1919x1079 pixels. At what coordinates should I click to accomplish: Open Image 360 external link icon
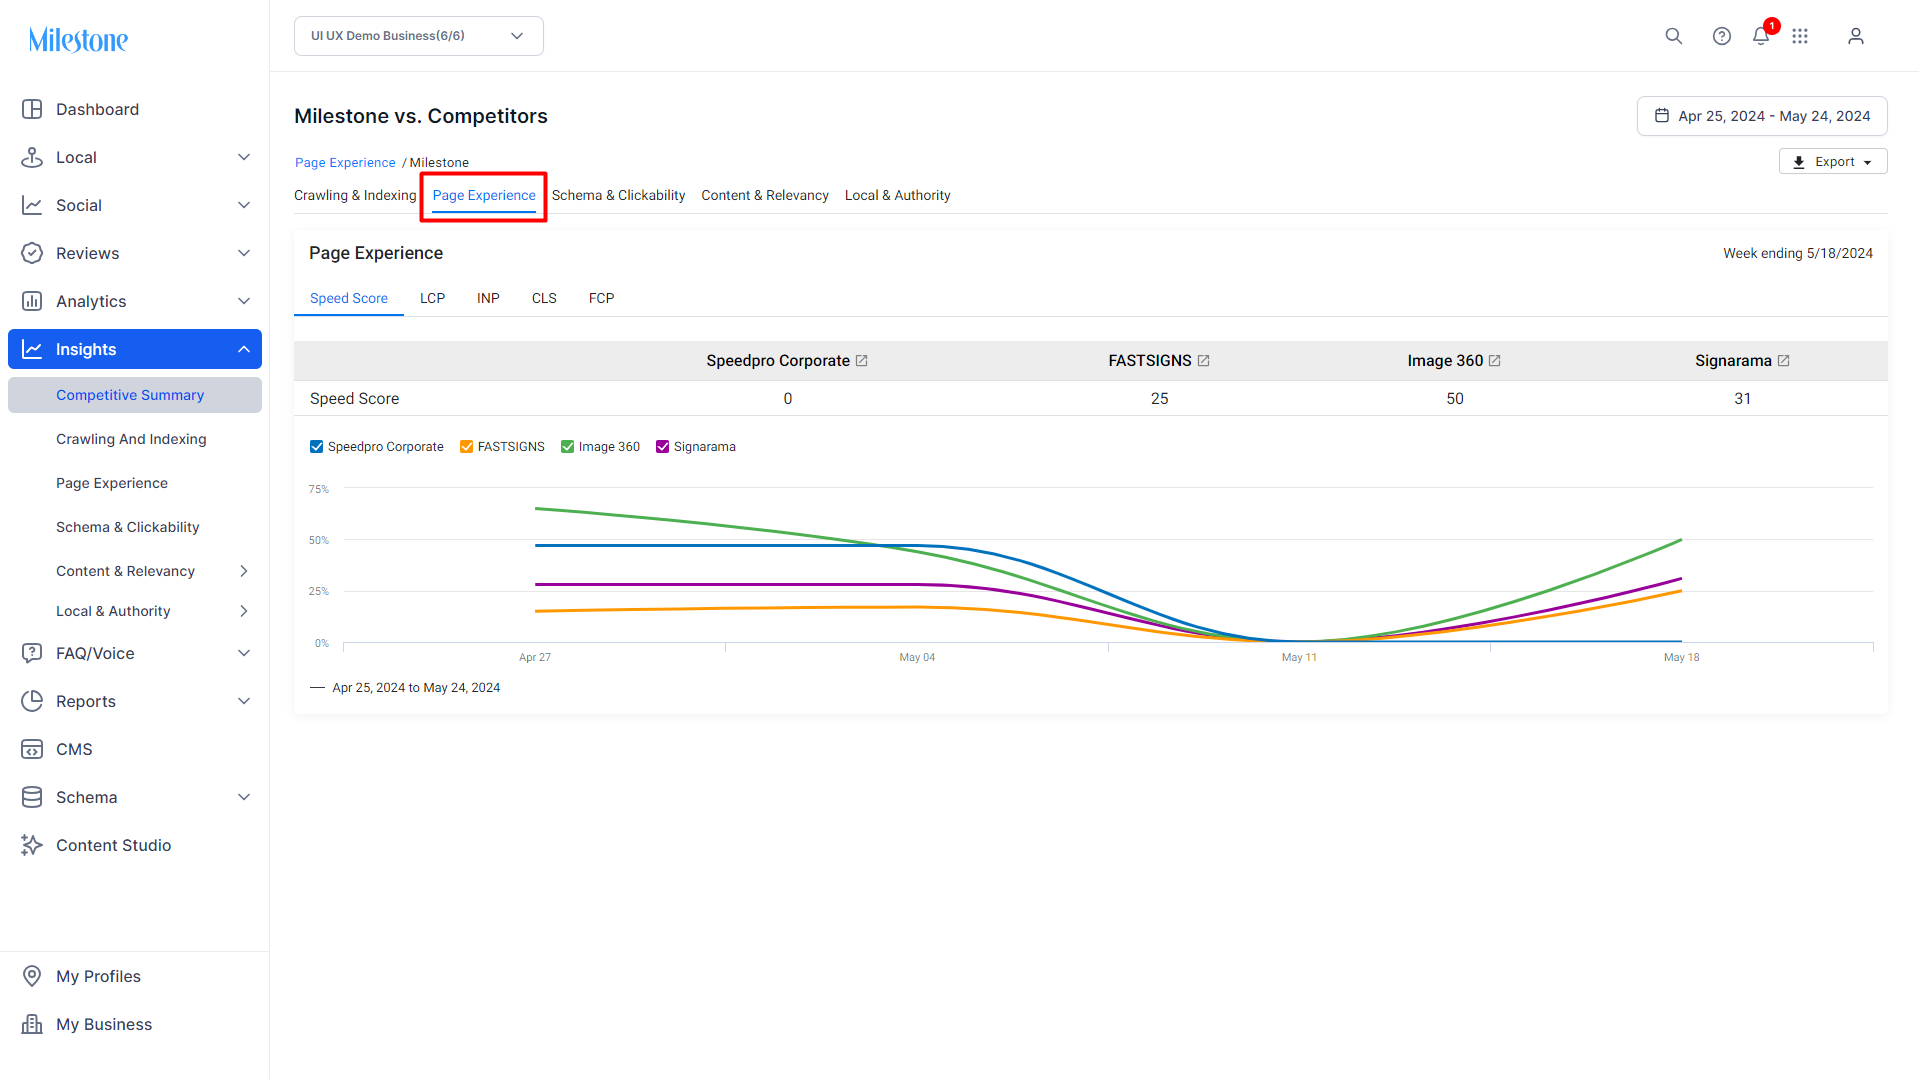click(x=1495, y=361)
